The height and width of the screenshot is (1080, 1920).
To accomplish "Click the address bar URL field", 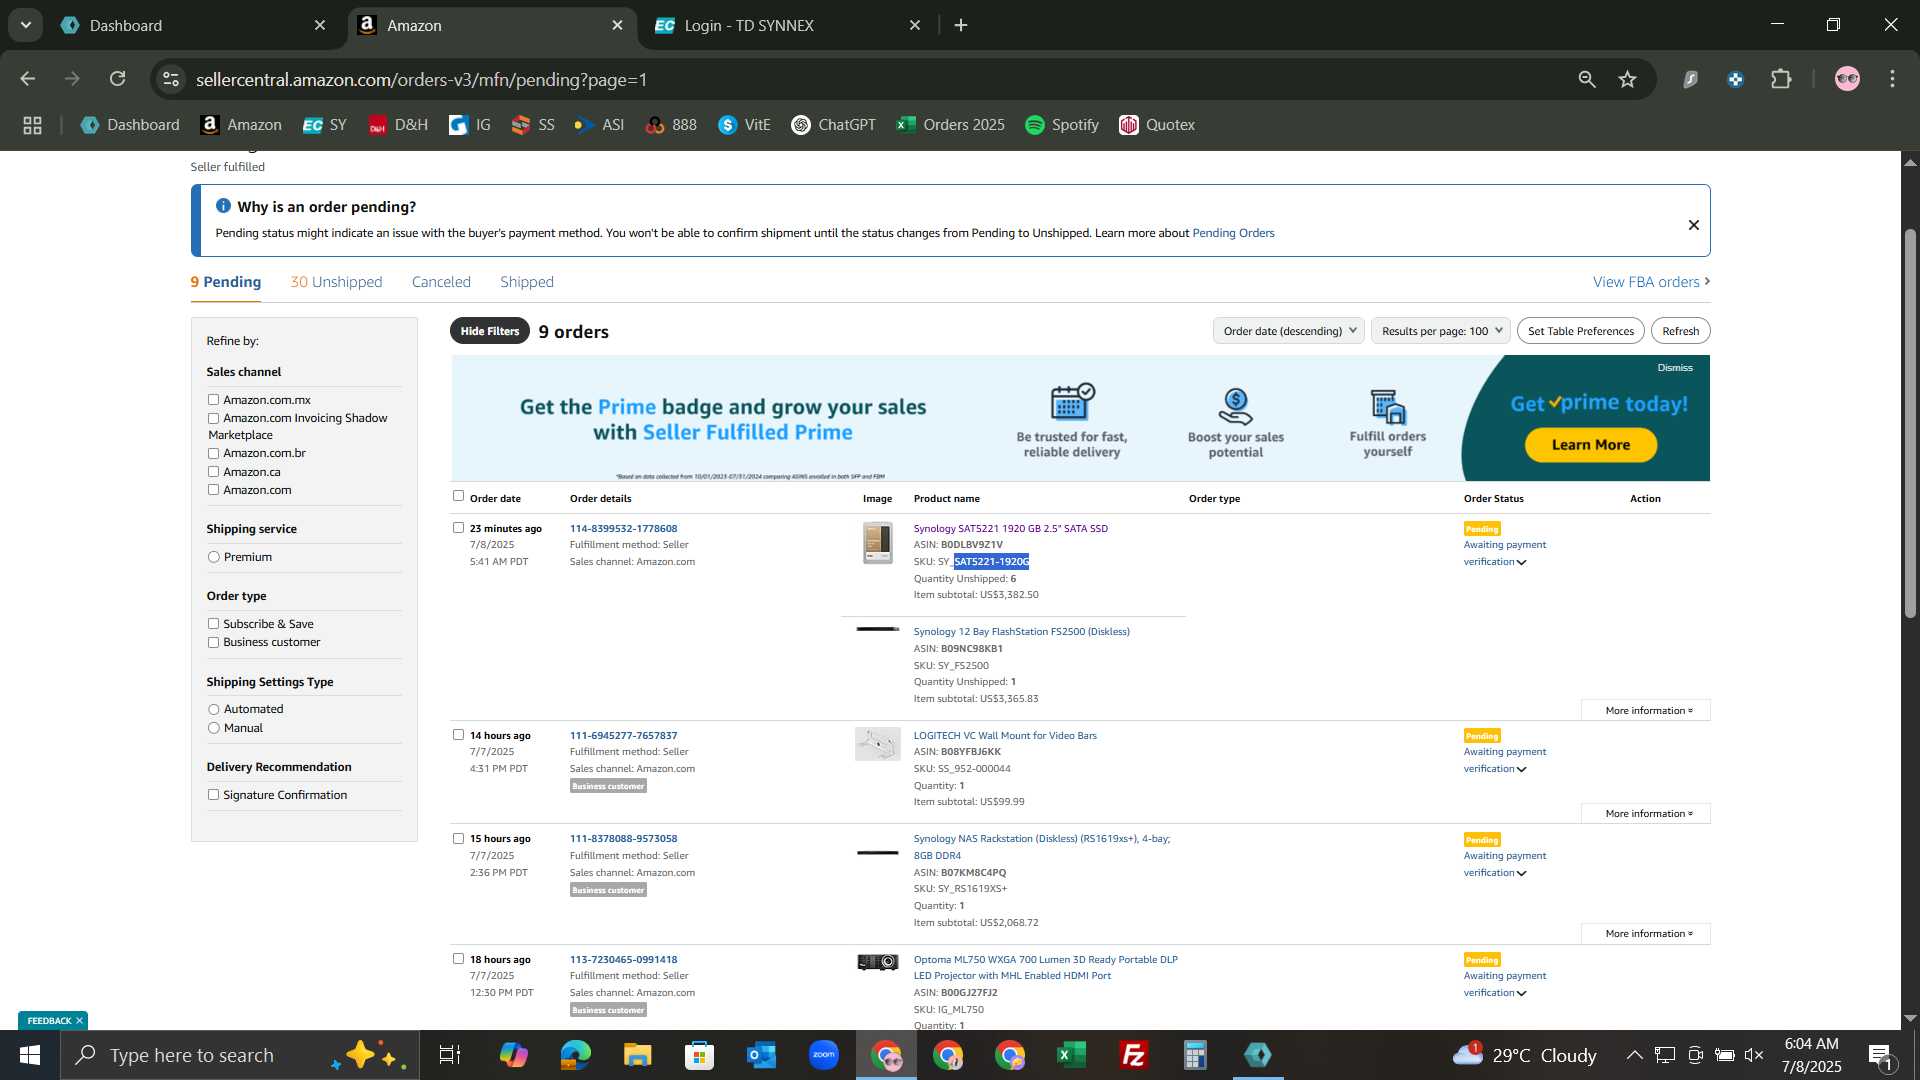I will (x=880, y=79).
